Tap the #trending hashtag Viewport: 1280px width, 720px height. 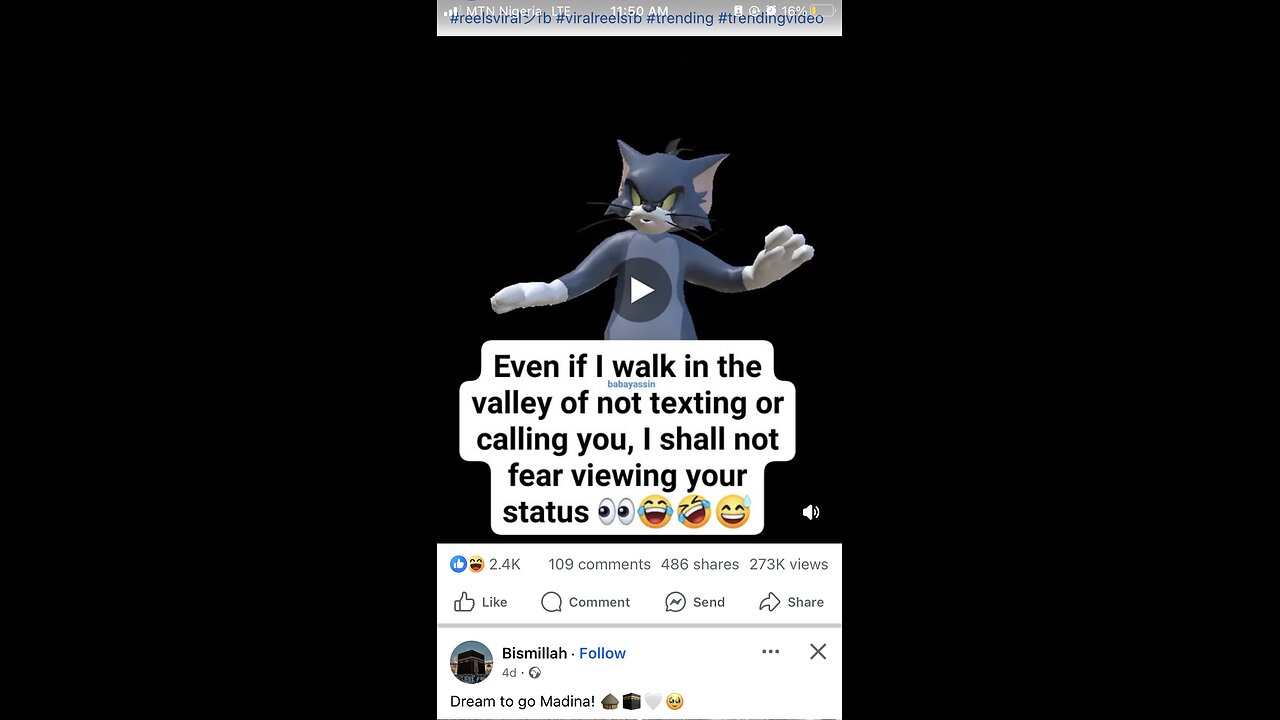(x=680, y=18)
